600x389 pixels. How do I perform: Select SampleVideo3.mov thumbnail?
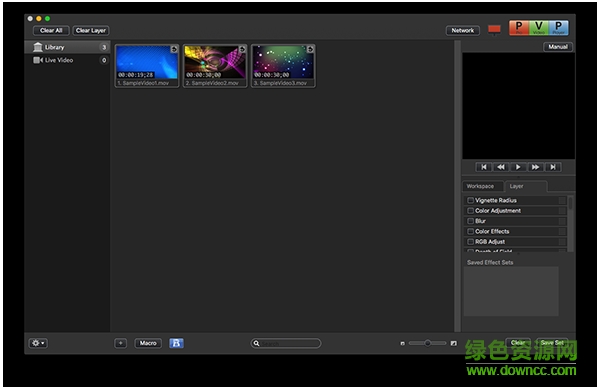283,66
